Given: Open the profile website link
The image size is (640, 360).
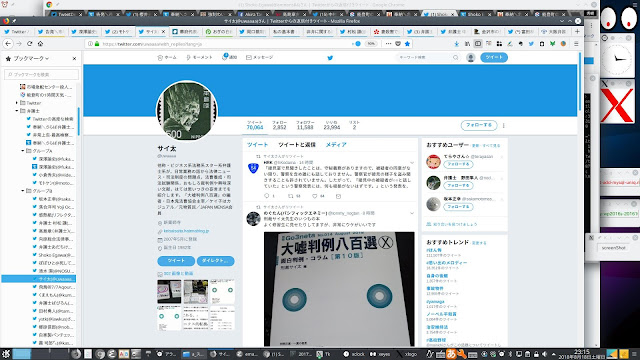Looking at the screenshot, I should click(x=186, y=231).
